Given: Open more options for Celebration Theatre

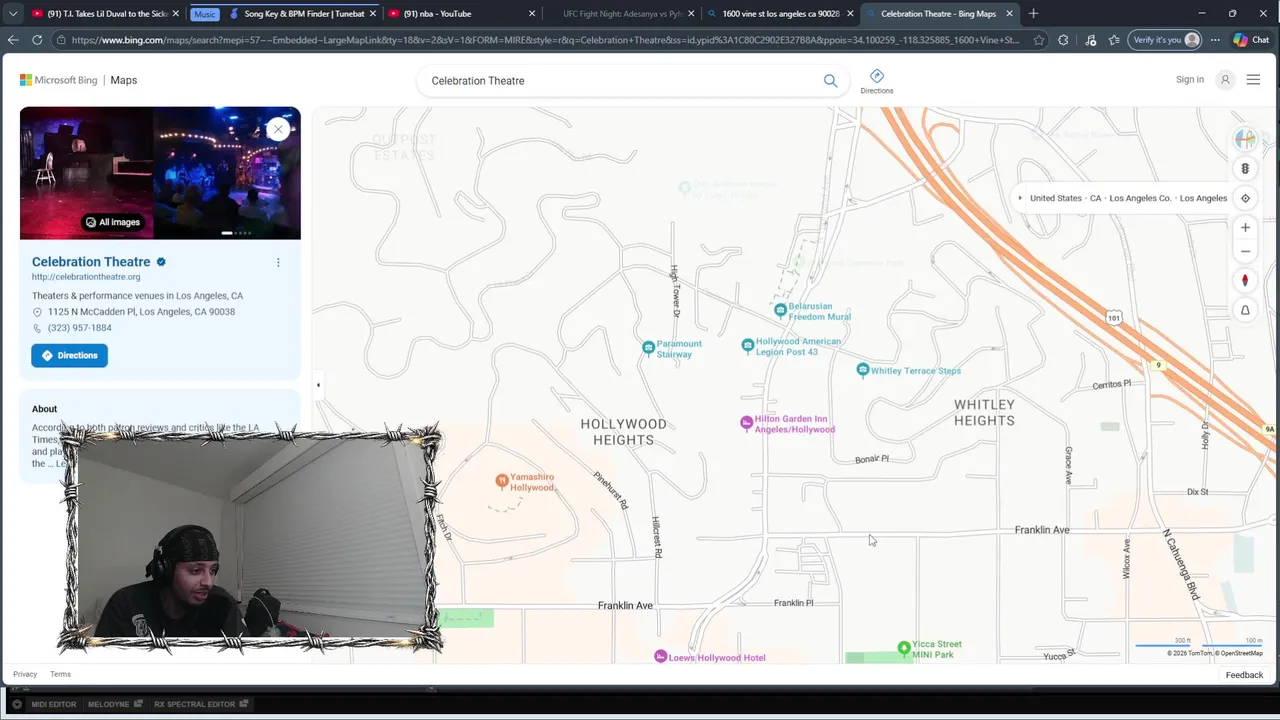Looking at the screenshot, I should tap(278, 262).
